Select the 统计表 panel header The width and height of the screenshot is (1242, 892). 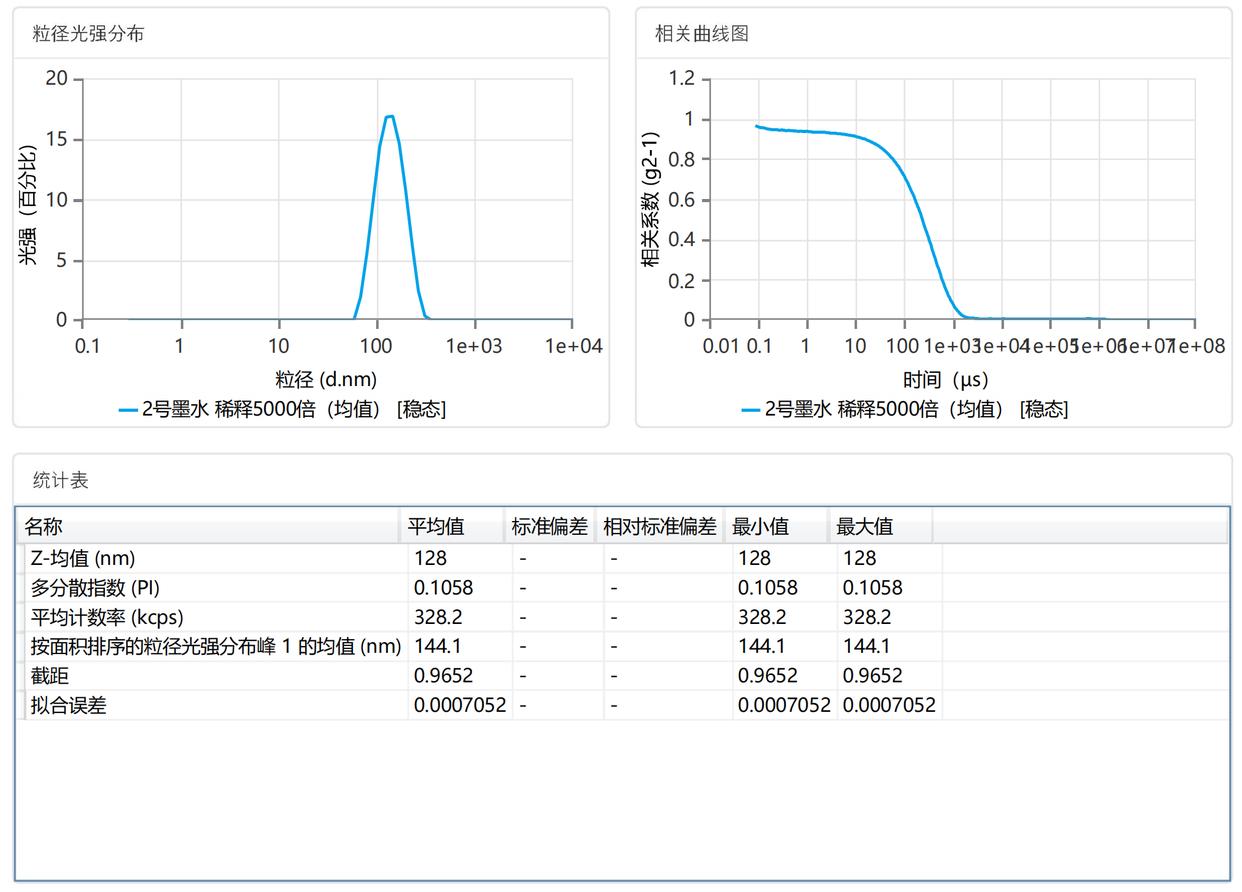coord(61,480)
